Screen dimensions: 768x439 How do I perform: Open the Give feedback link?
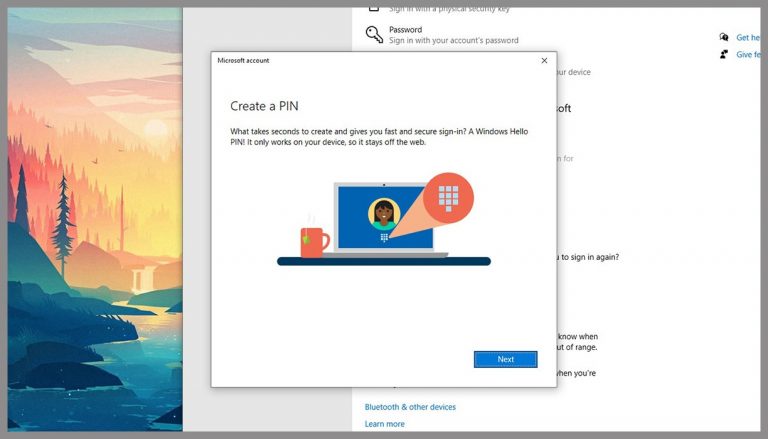click(748, 54)
